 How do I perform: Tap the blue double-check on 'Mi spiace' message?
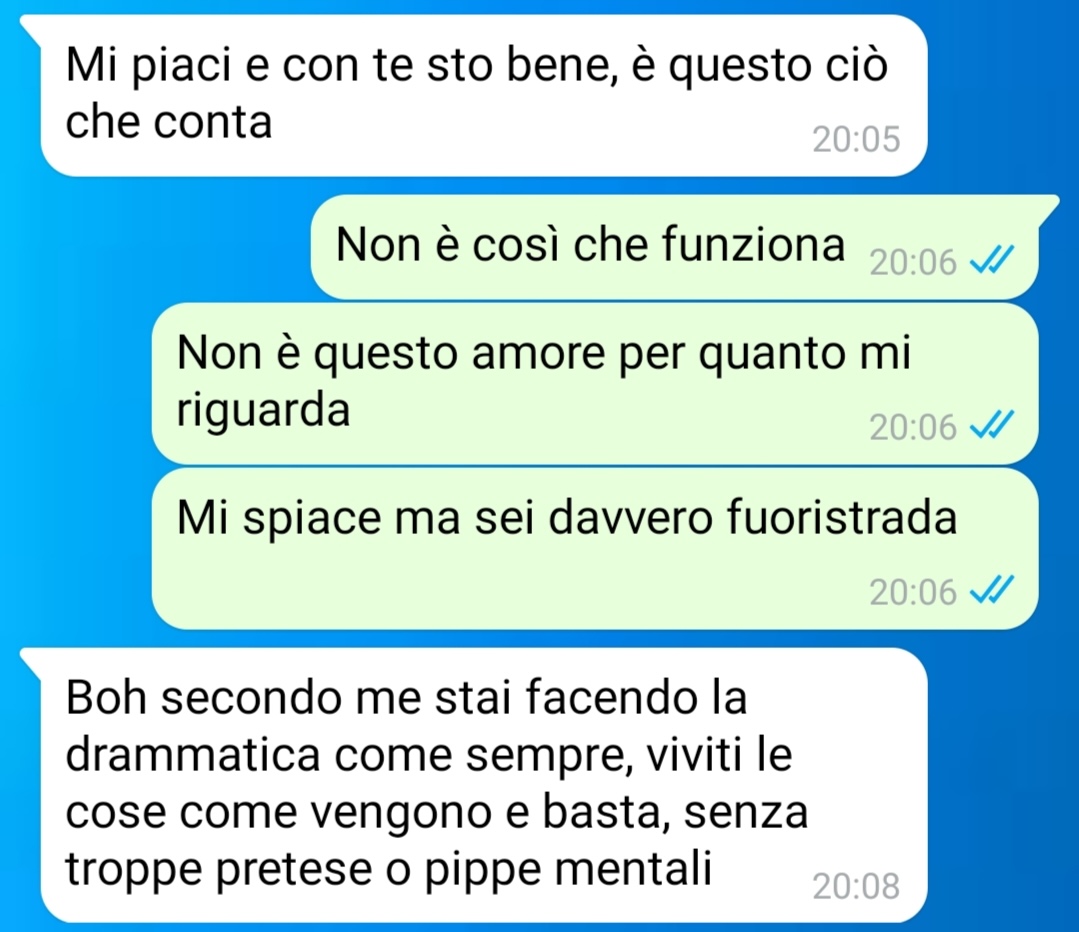click(991, 591)
